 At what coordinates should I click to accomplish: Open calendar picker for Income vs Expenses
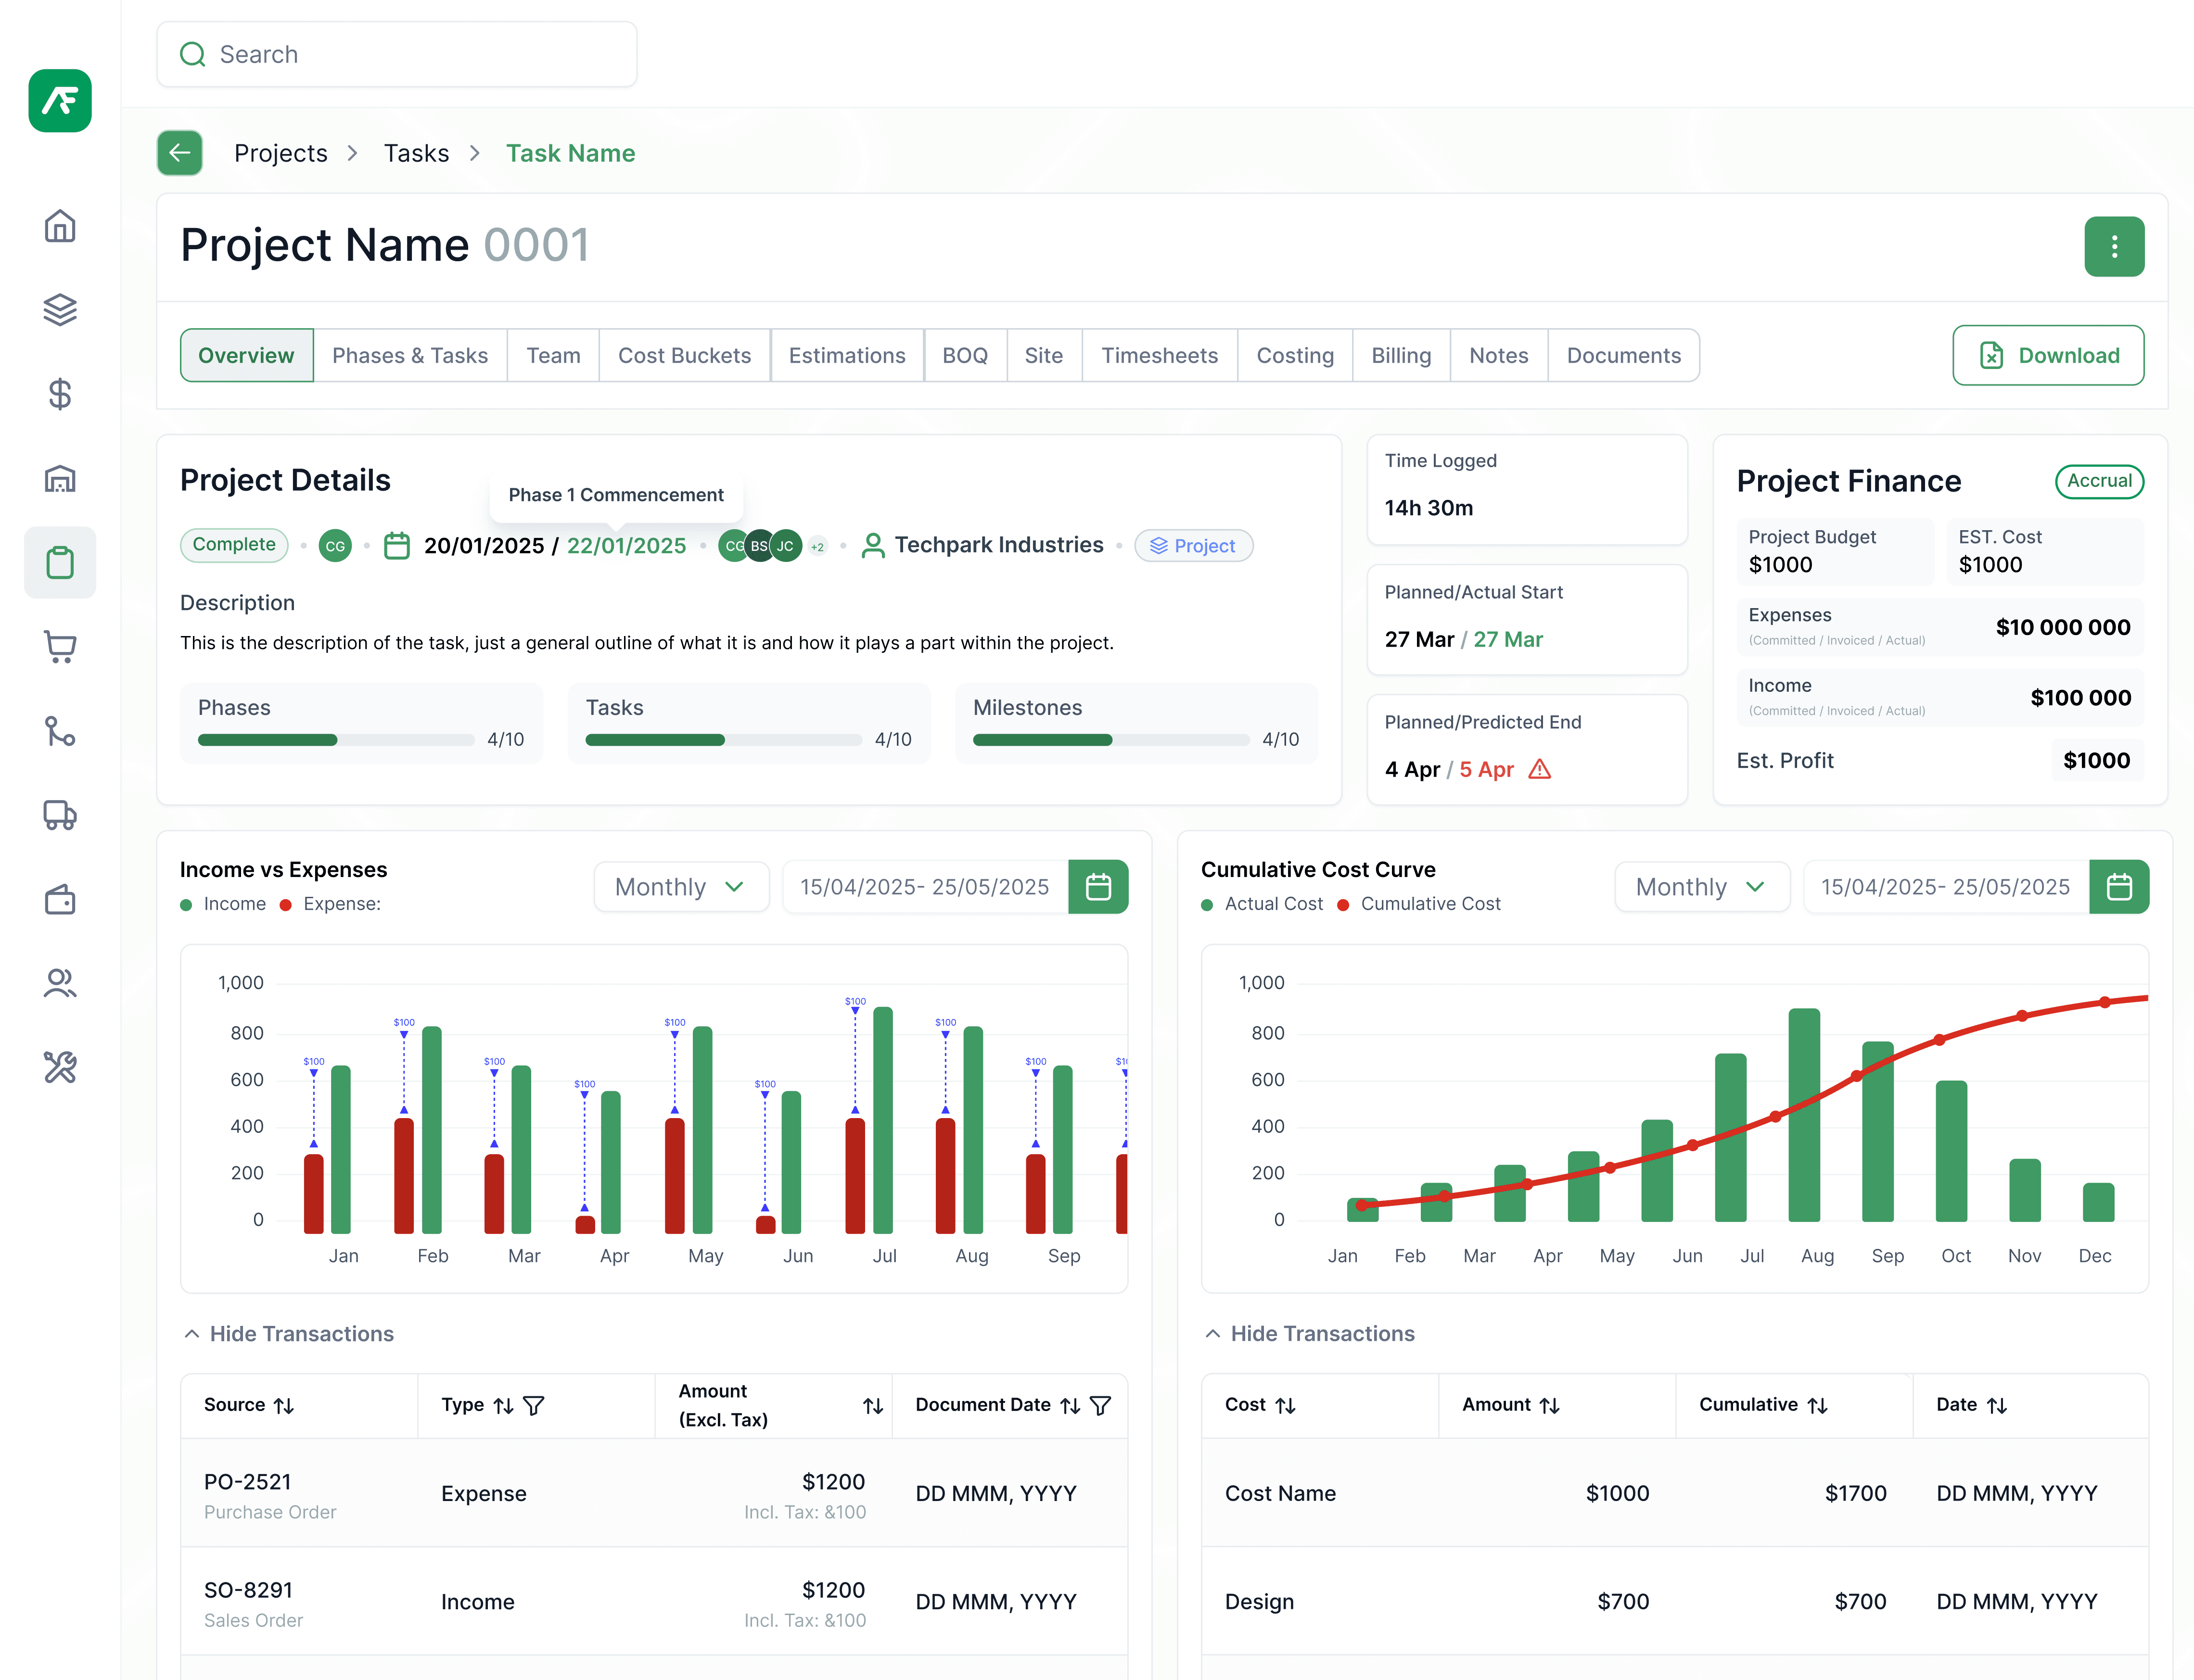pos(1098,887)
